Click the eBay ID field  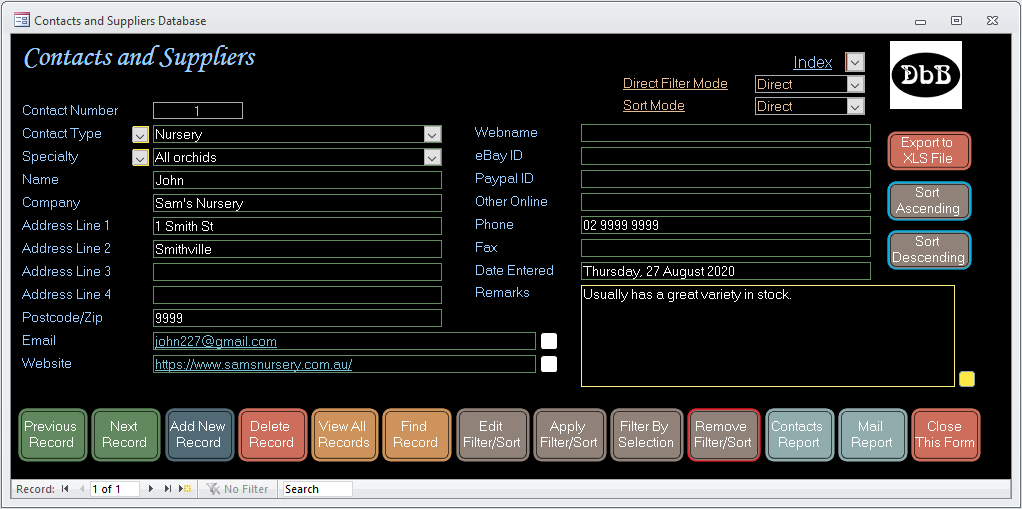tap(725, 156)
